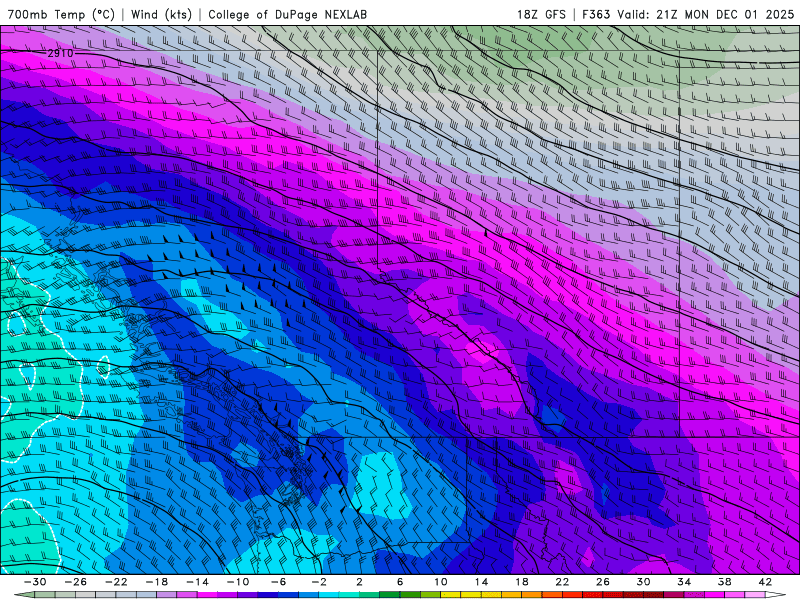This screenshot has height=600, width=800.
Task: Click the Valid: 21Z MON DEC 01 2025 text
Action: tap(706, 14)
